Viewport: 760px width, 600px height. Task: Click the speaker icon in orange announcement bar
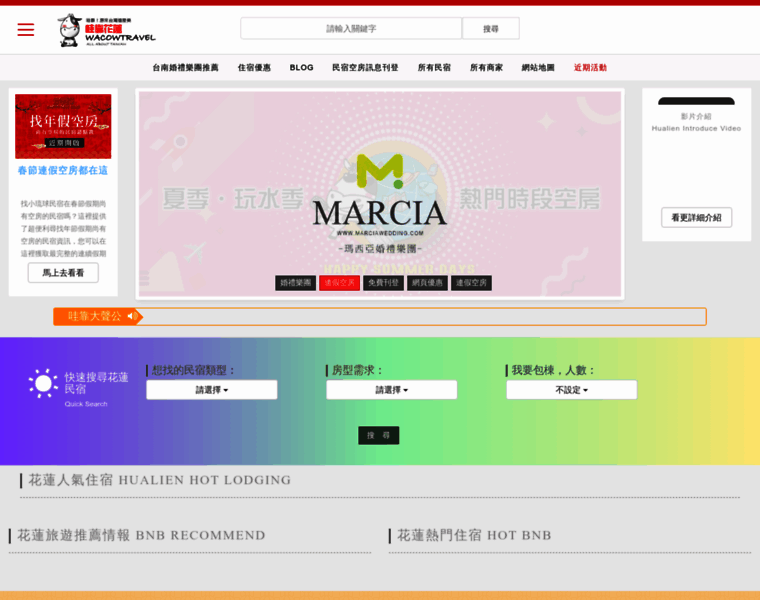pos(132,316)
